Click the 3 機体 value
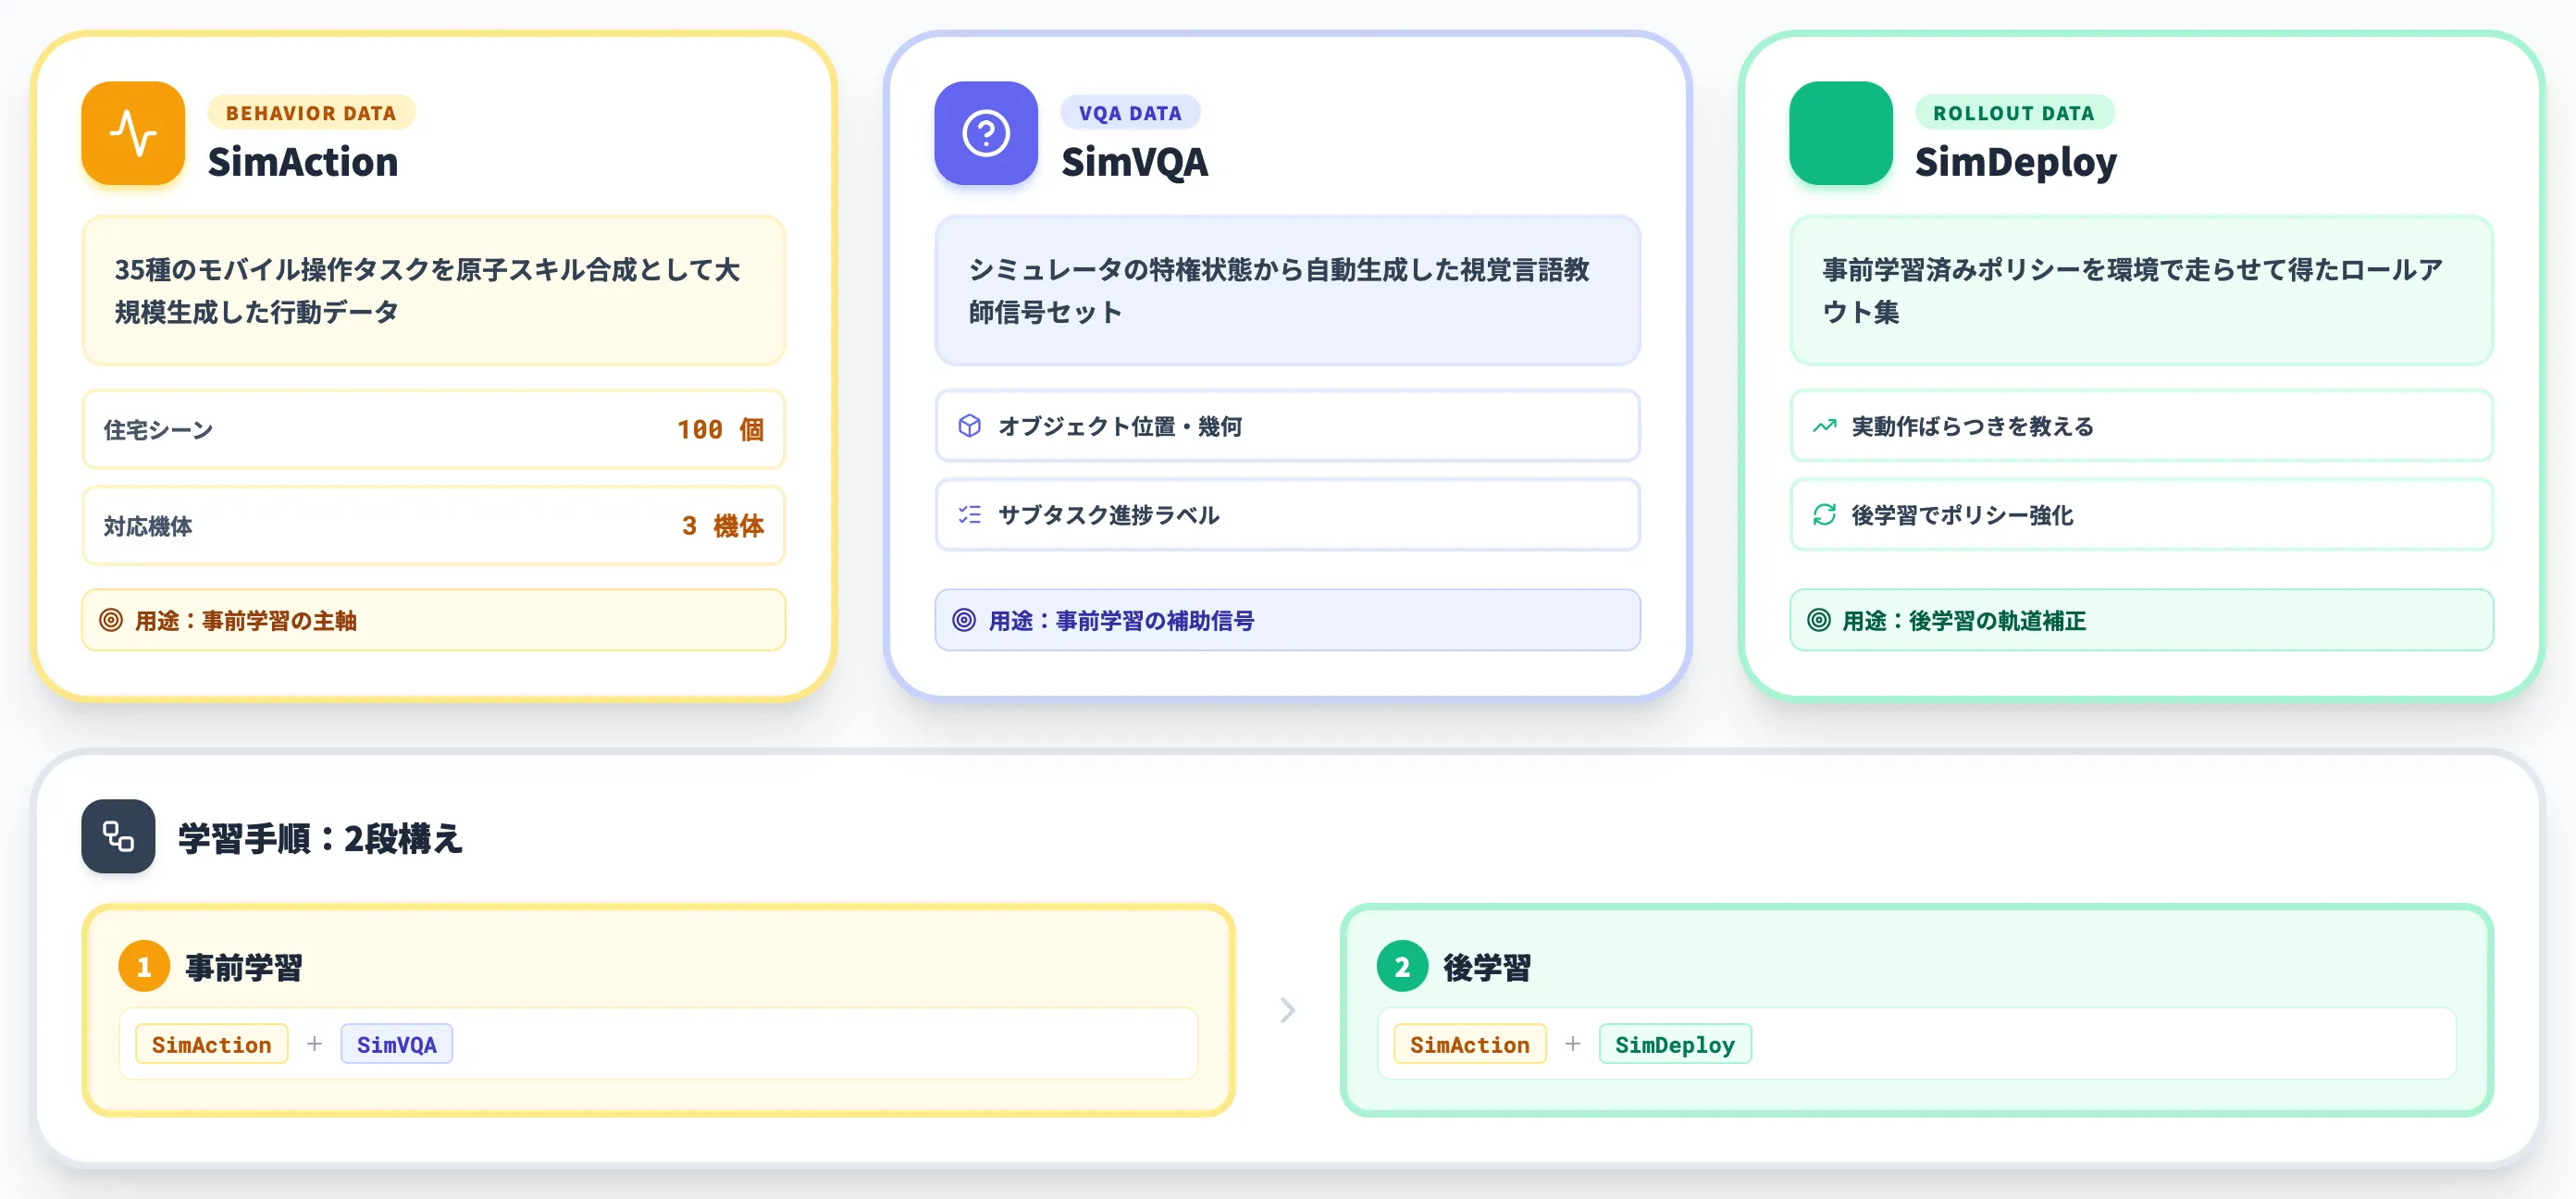This screenshot has height=1199, width=2576. click(x=723, y=526)
